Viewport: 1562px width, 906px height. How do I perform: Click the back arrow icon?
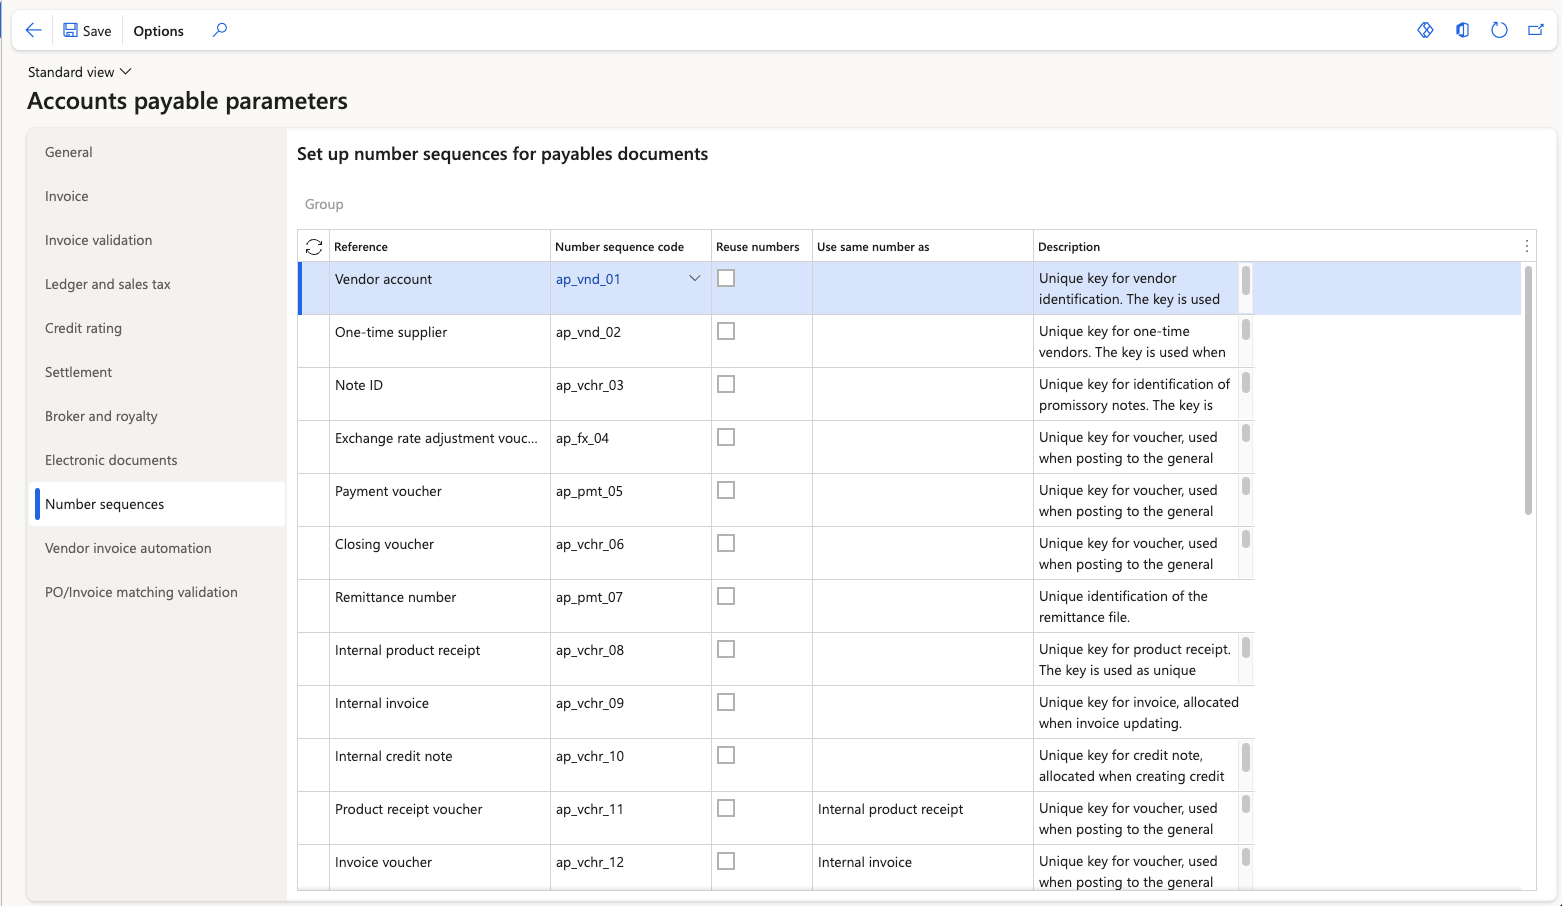coord(33,30)
